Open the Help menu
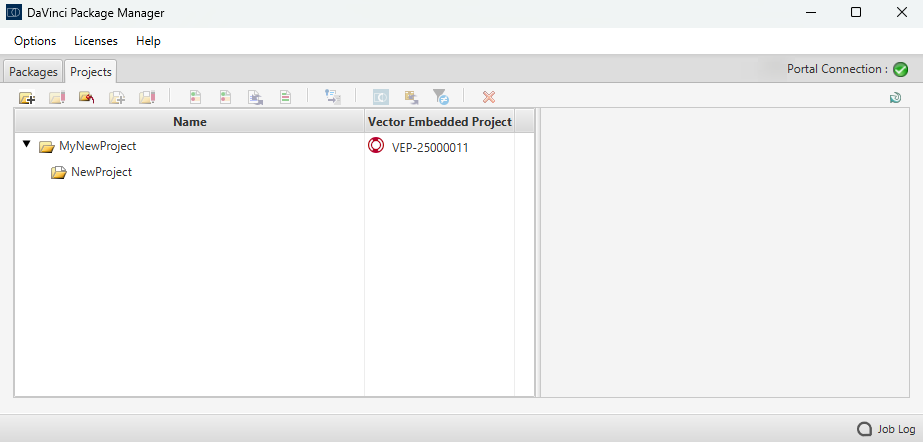 [148, 41]
